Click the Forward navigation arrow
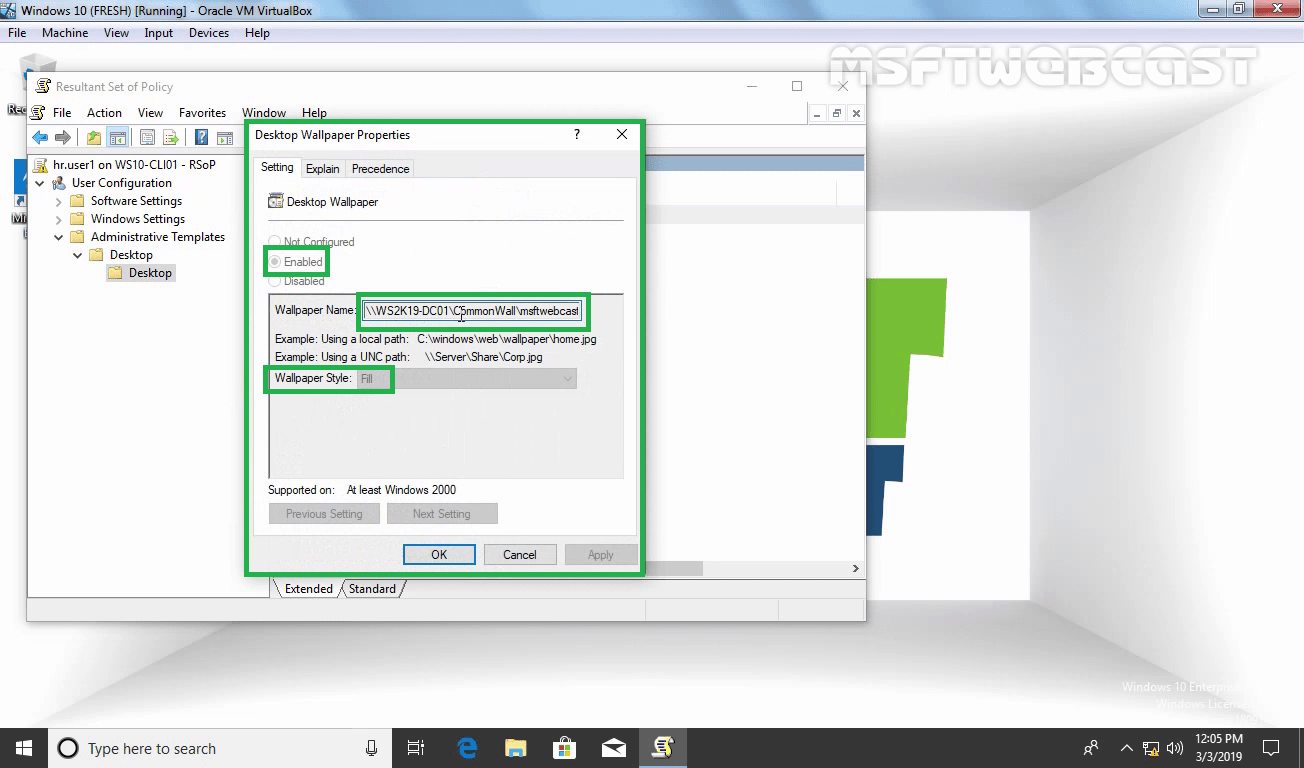The width and height of the screenshot is (1304, 768). 62,137
